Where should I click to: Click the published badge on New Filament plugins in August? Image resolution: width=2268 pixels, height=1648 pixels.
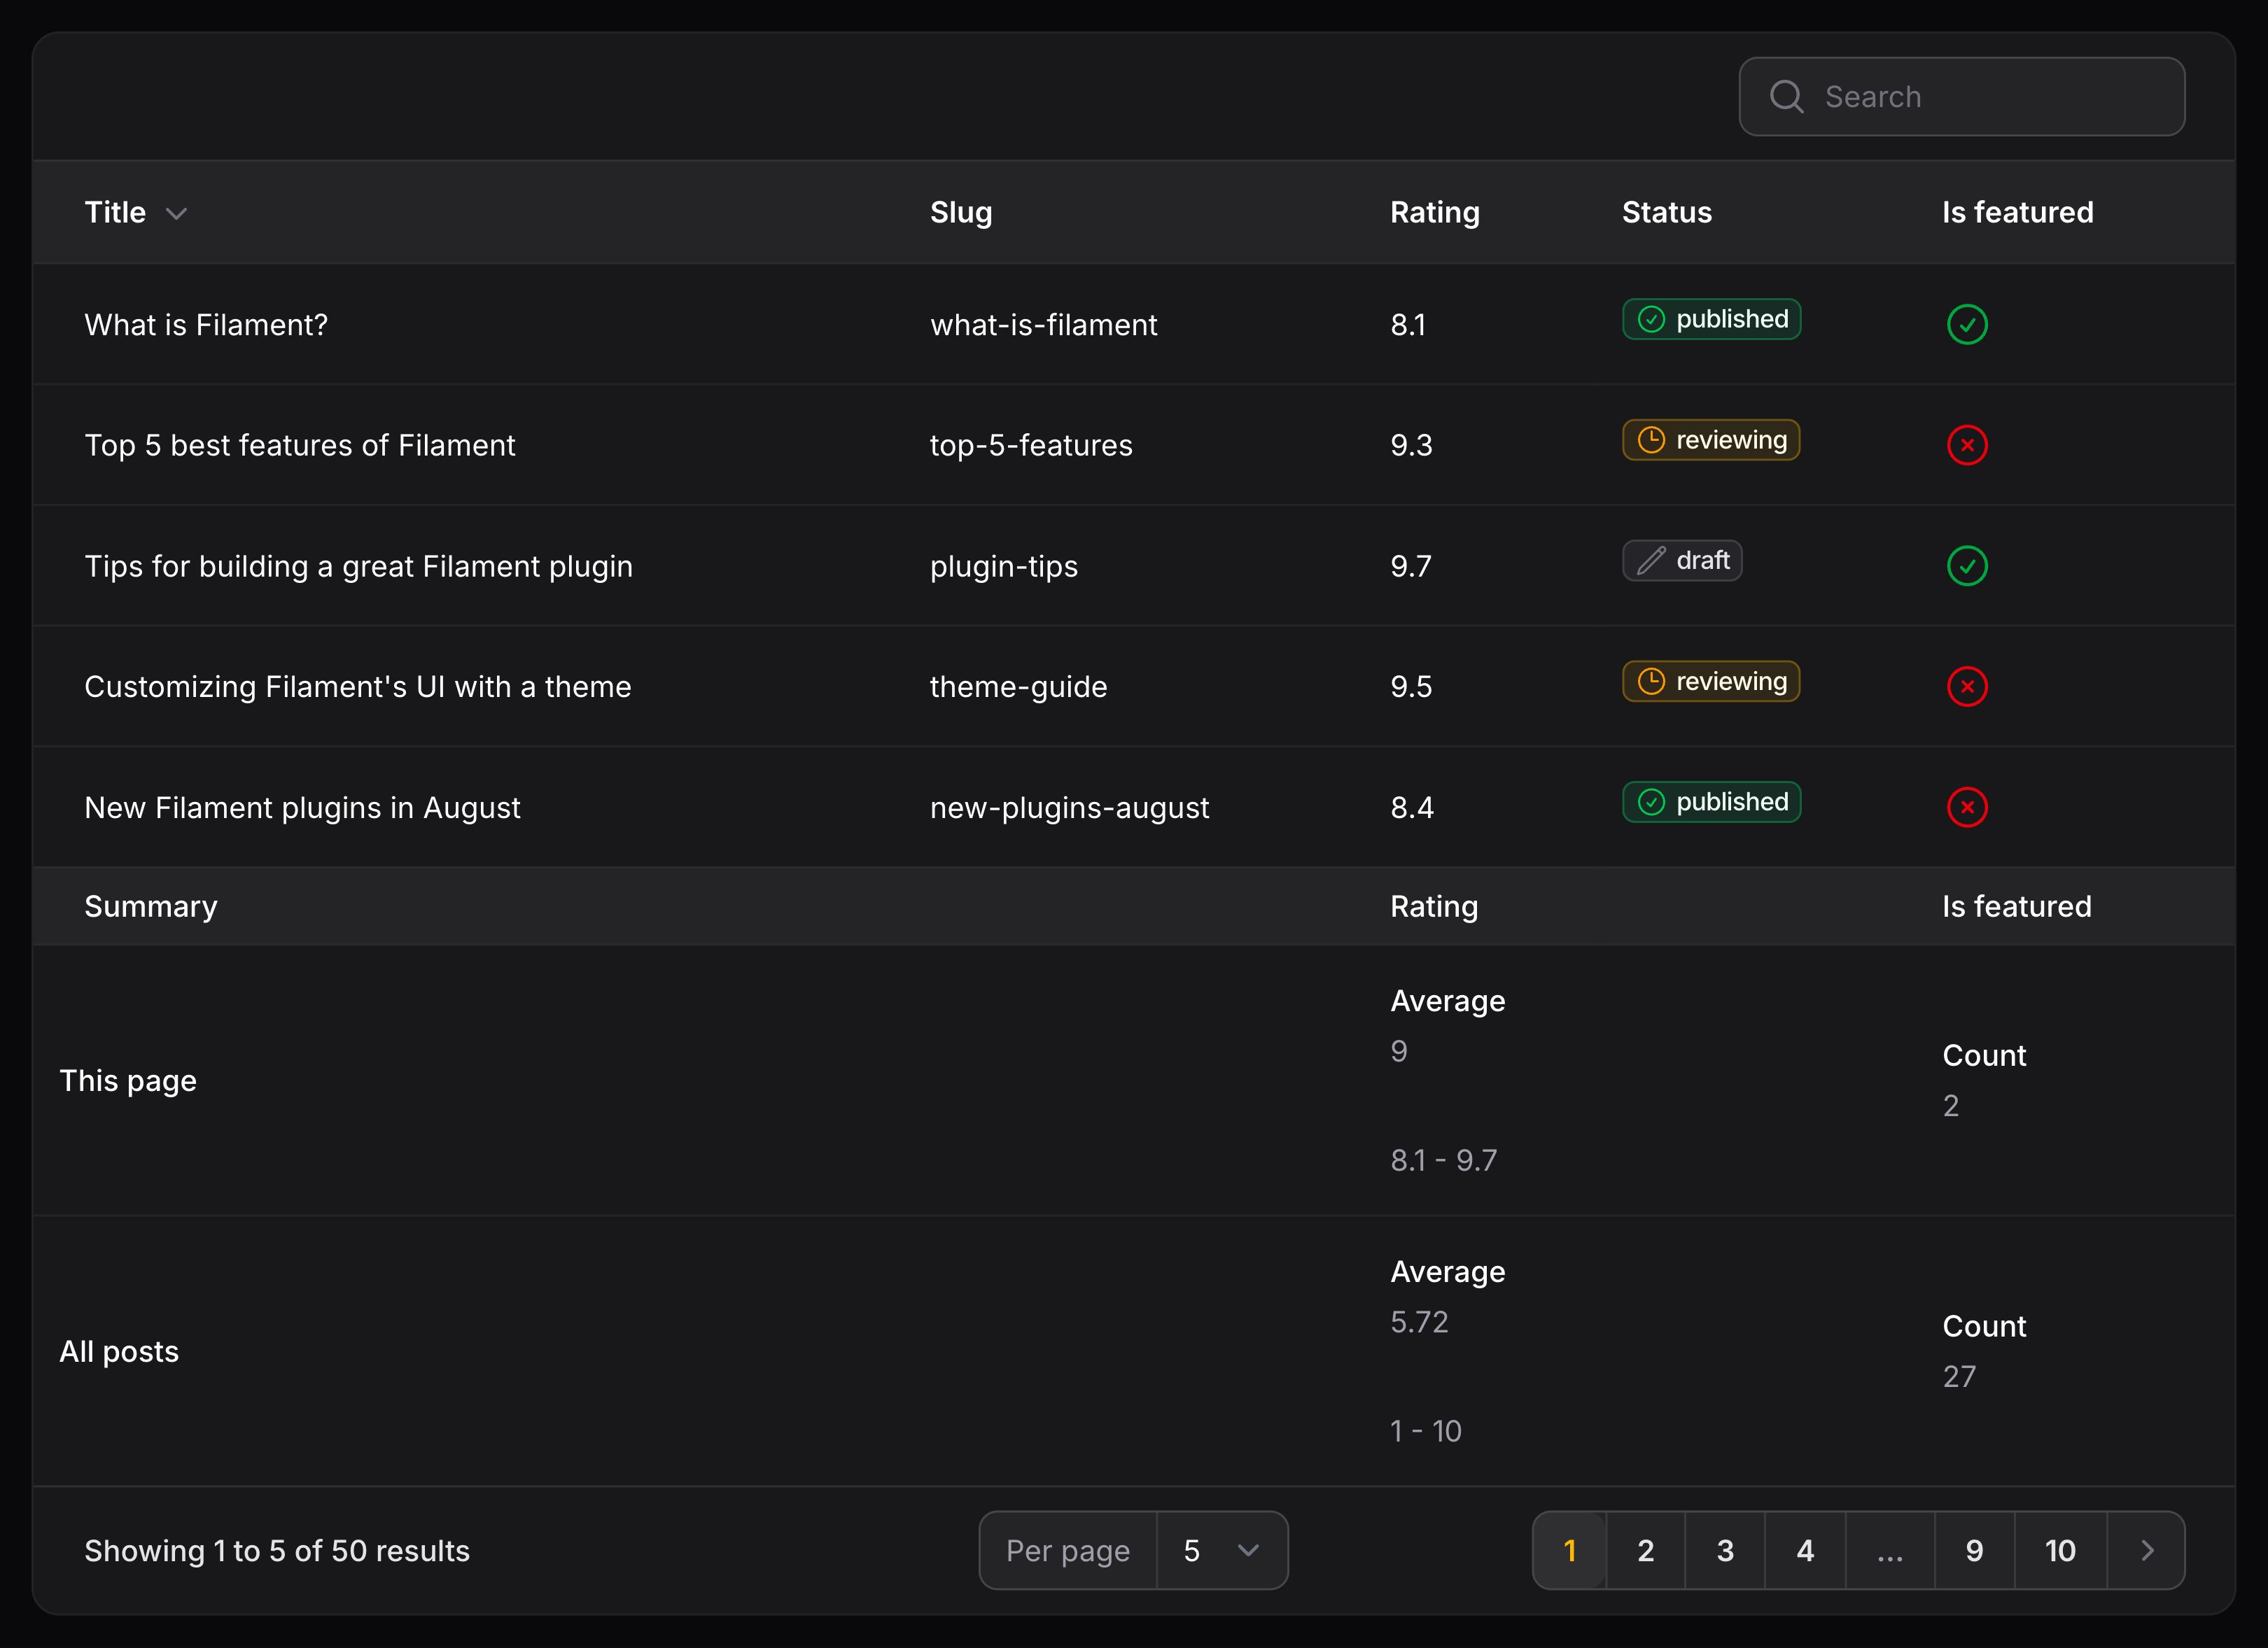point(1711,801)
